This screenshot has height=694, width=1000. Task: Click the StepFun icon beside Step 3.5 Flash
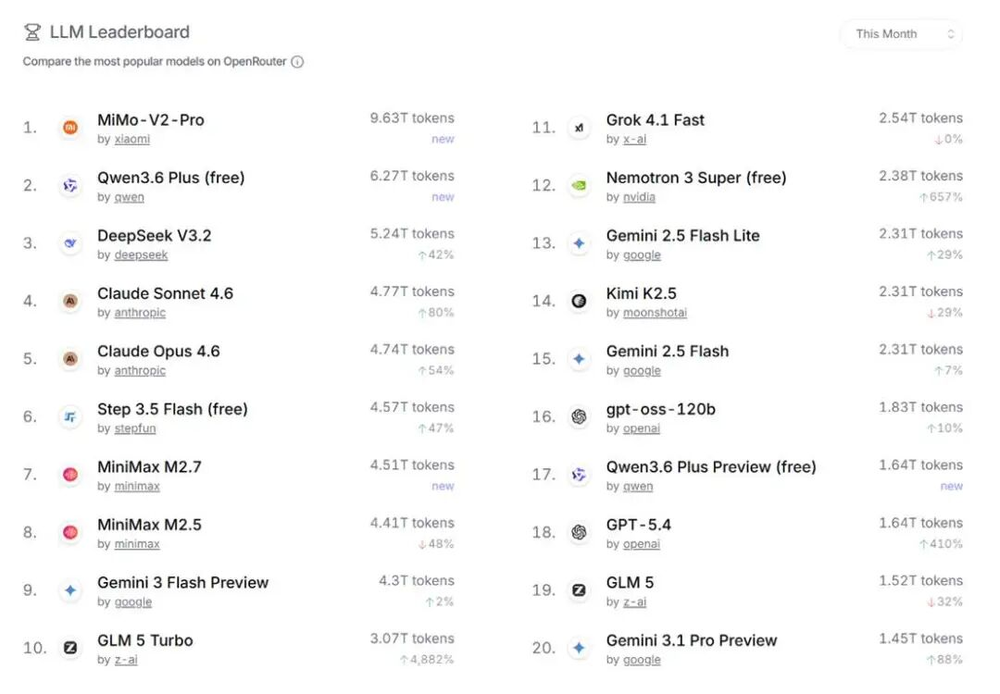point(70,417)
